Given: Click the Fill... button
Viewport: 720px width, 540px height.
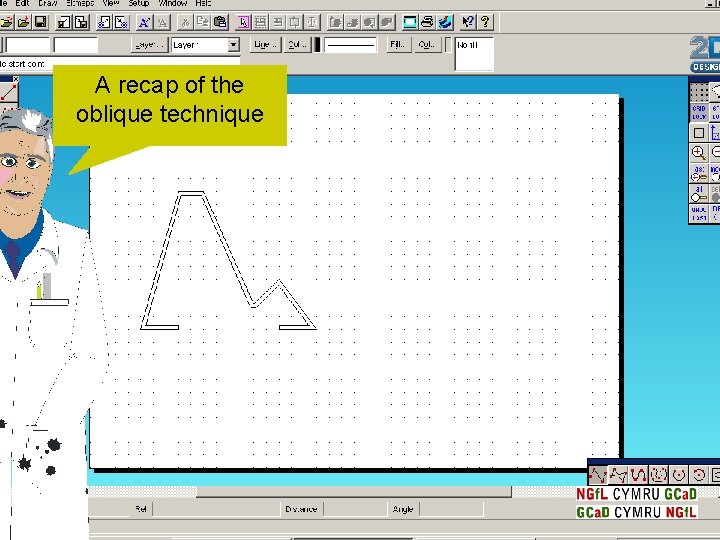Looking at the screenshot, I should 399,45.
